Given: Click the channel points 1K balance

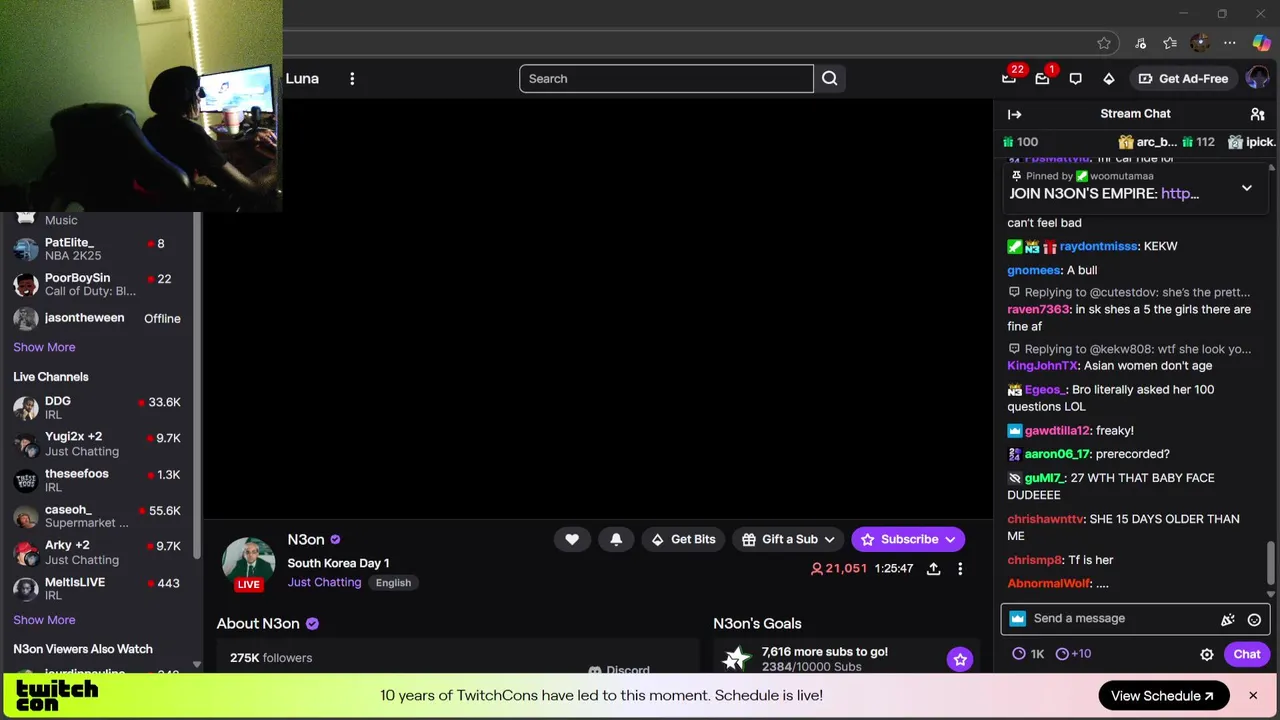Looking at the screenshot, I should [x=1028, y=654].
